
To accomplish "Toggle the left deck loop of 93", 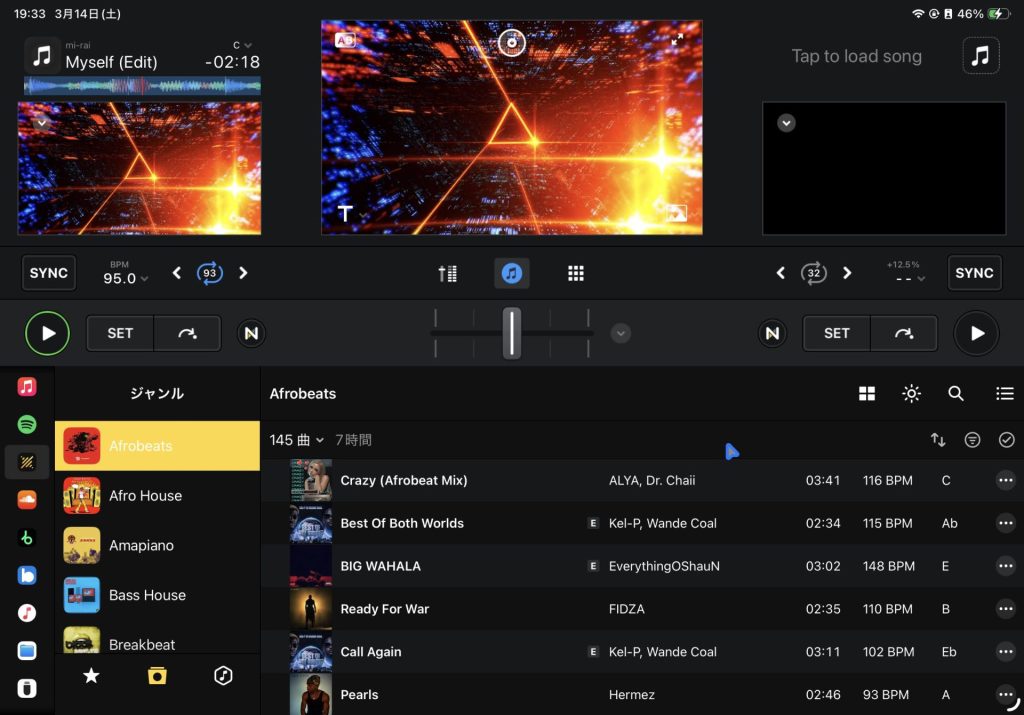I will [210, 273].
